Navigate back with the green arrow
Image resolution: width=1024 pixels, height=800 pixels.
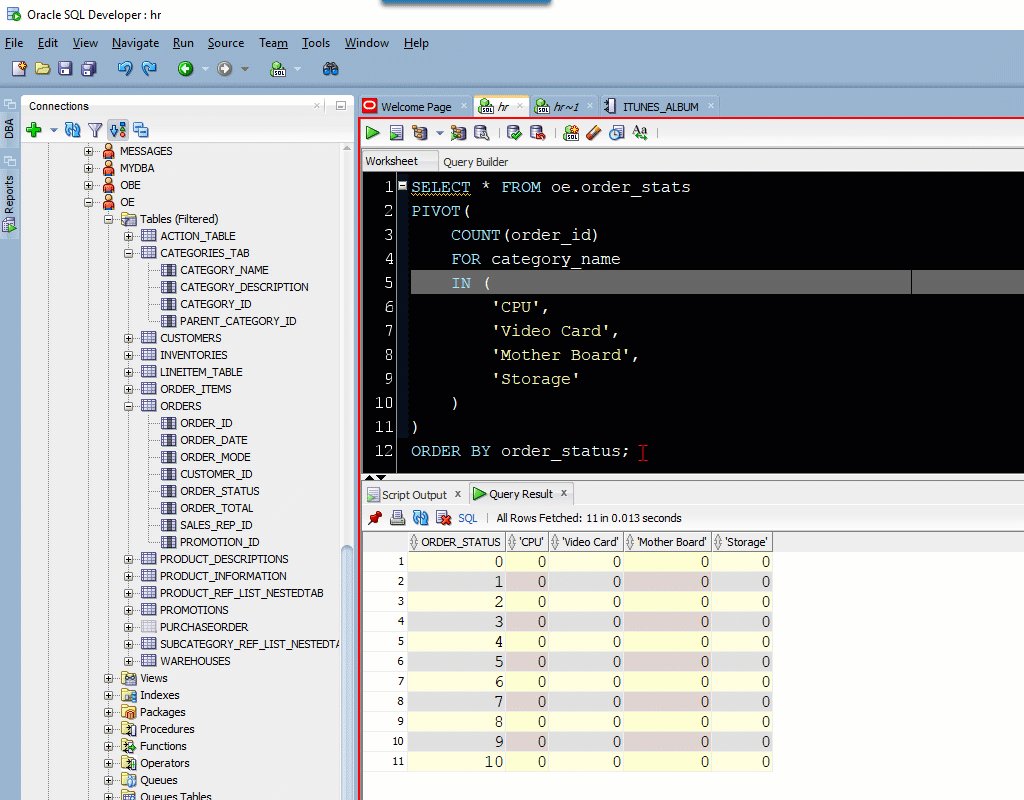(x=185, y=69)
